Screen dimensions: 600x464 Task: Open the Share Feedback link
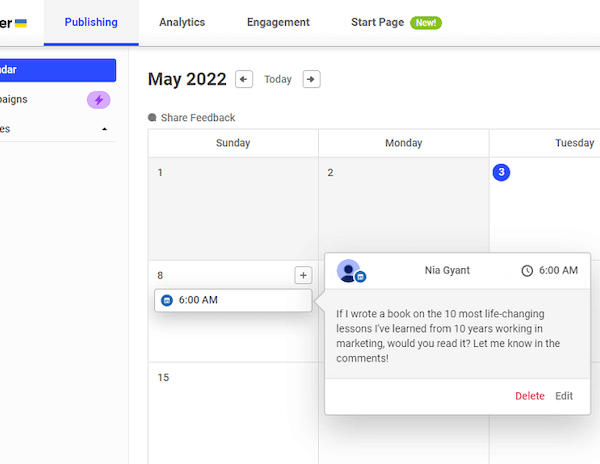coord(198,118)
